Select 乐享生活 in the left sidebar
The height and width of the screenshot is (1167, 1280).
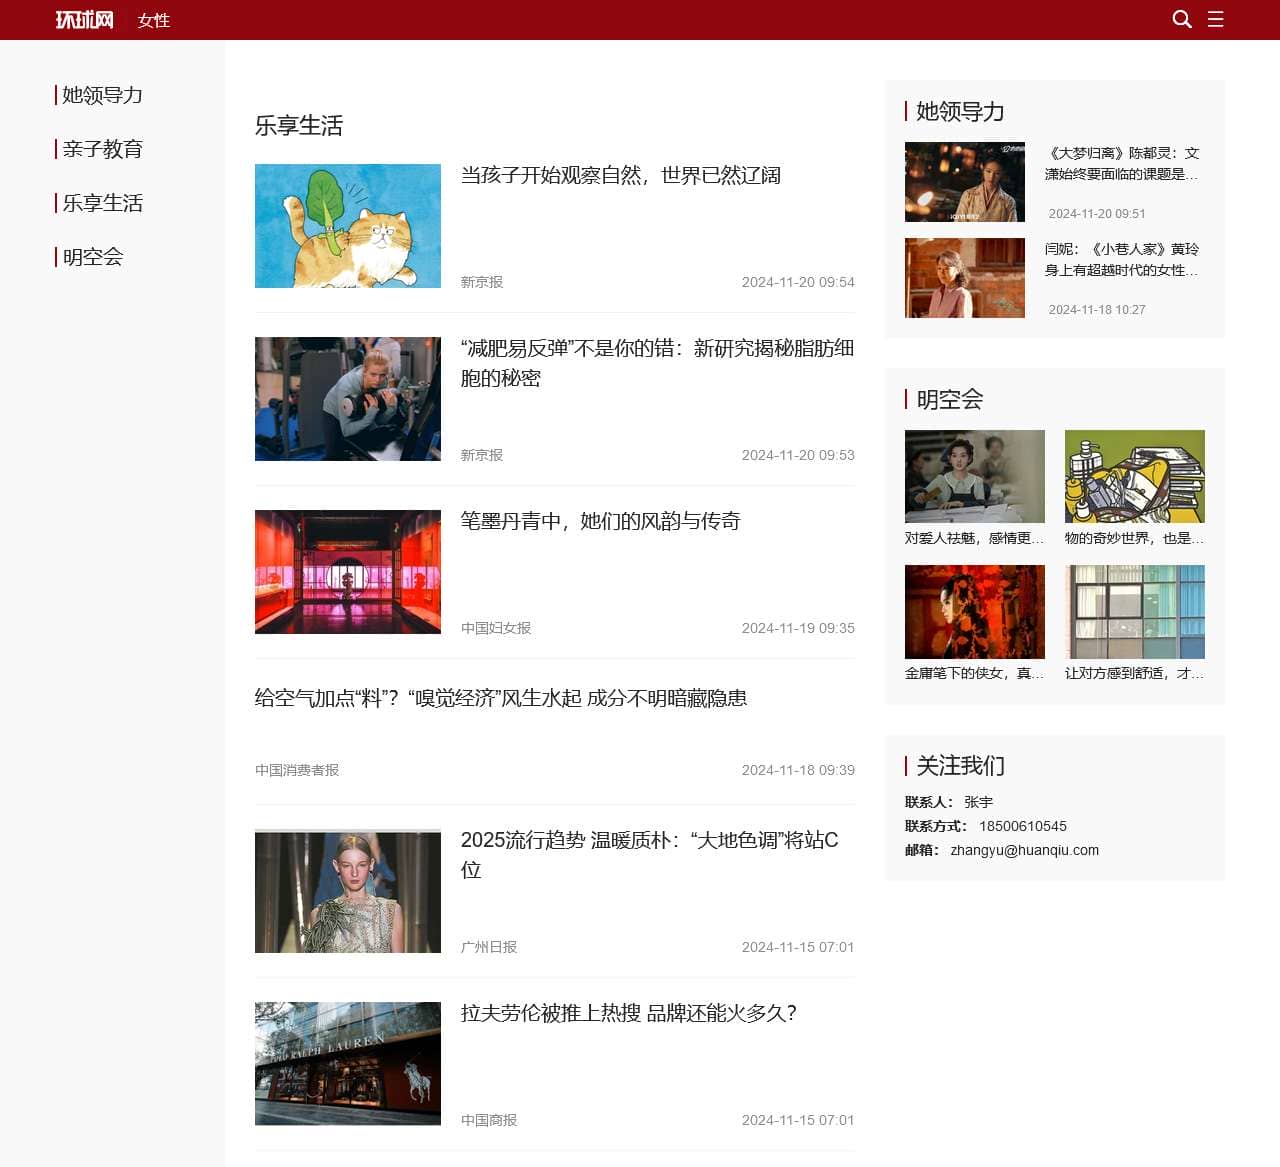(102, 203)
